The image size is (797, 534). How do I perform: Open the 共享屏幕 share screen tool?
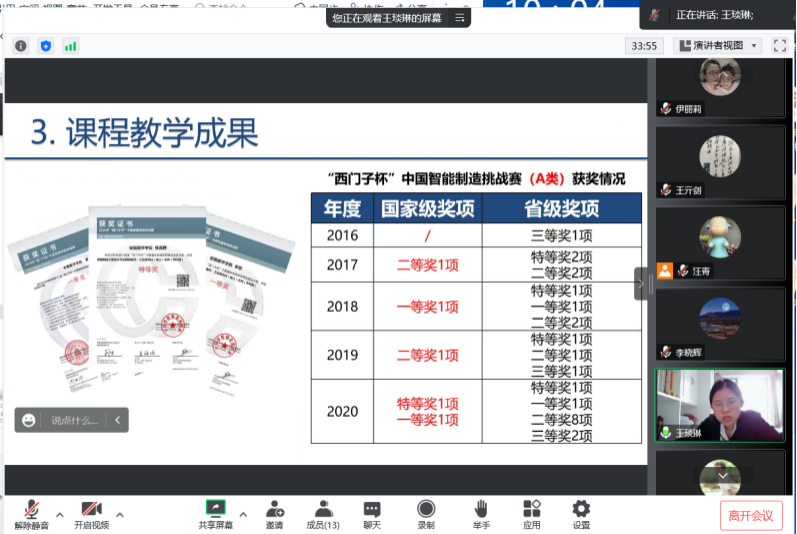[x=215, y=509]
